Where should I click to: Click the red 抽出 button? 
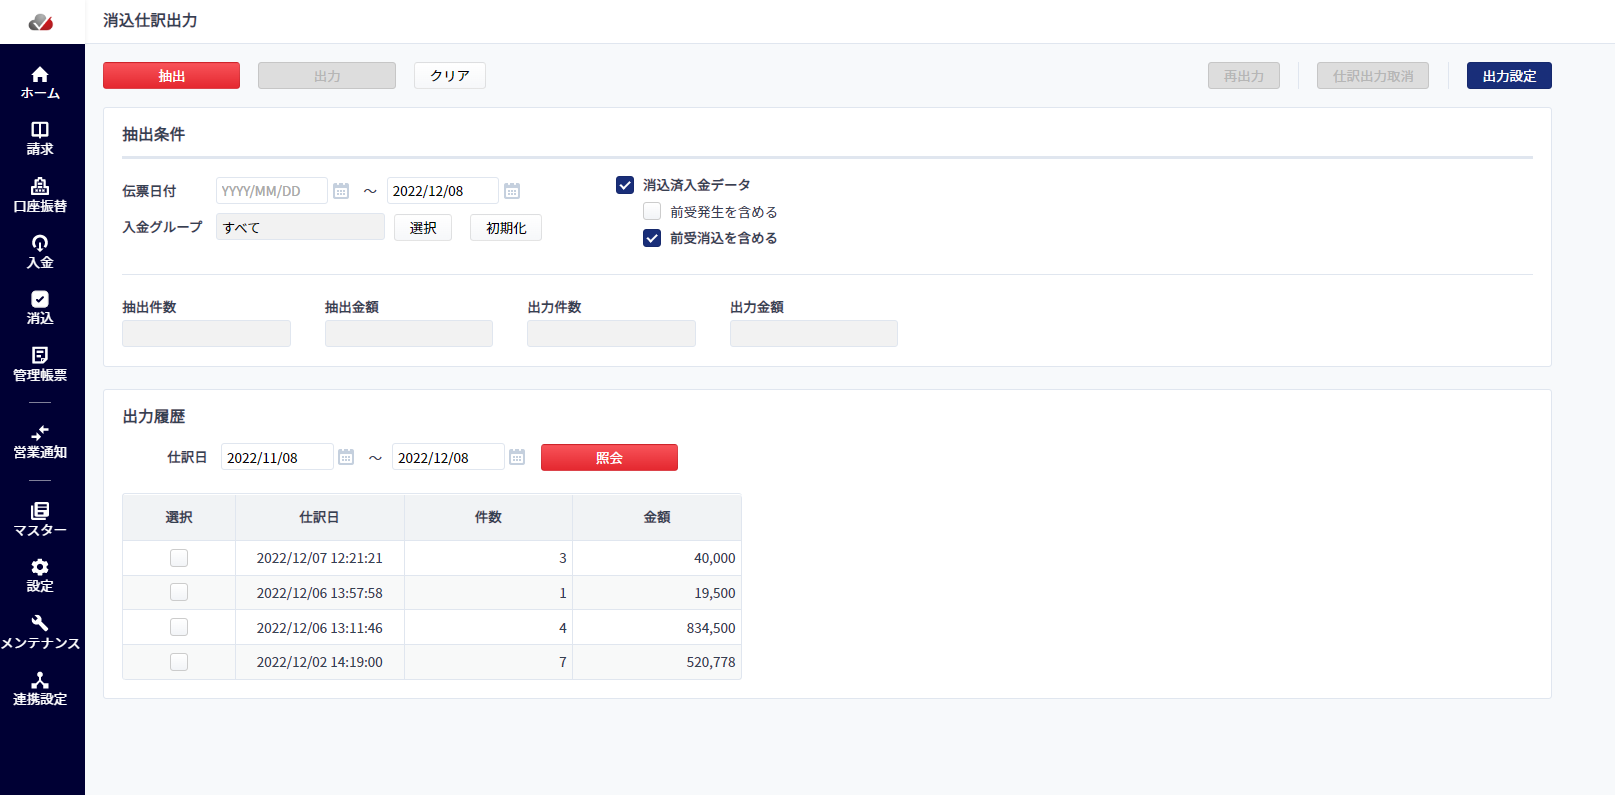(171, 76)
